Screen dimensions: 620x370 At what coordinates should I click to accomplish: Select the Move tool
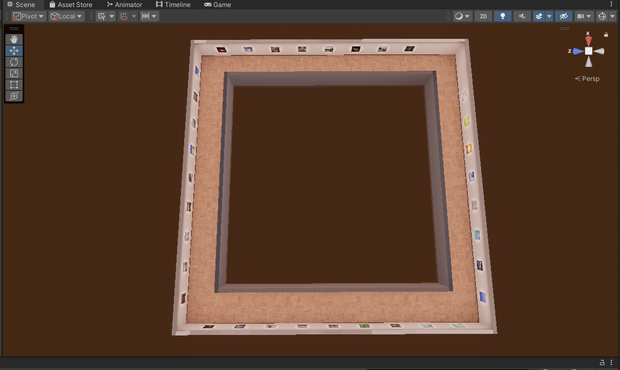[x=14, y=51]
